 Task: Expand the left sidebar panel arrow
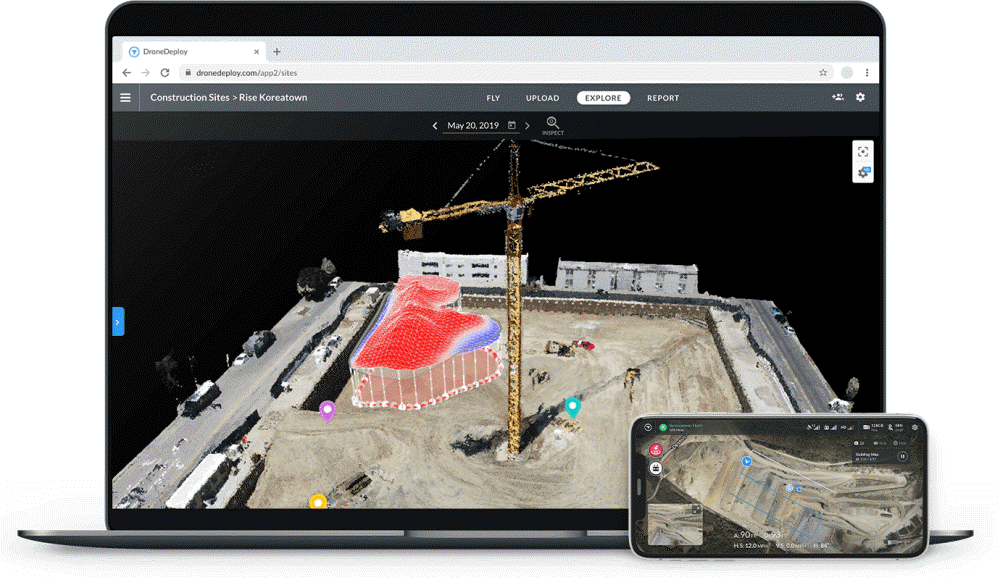pos(118,322)
